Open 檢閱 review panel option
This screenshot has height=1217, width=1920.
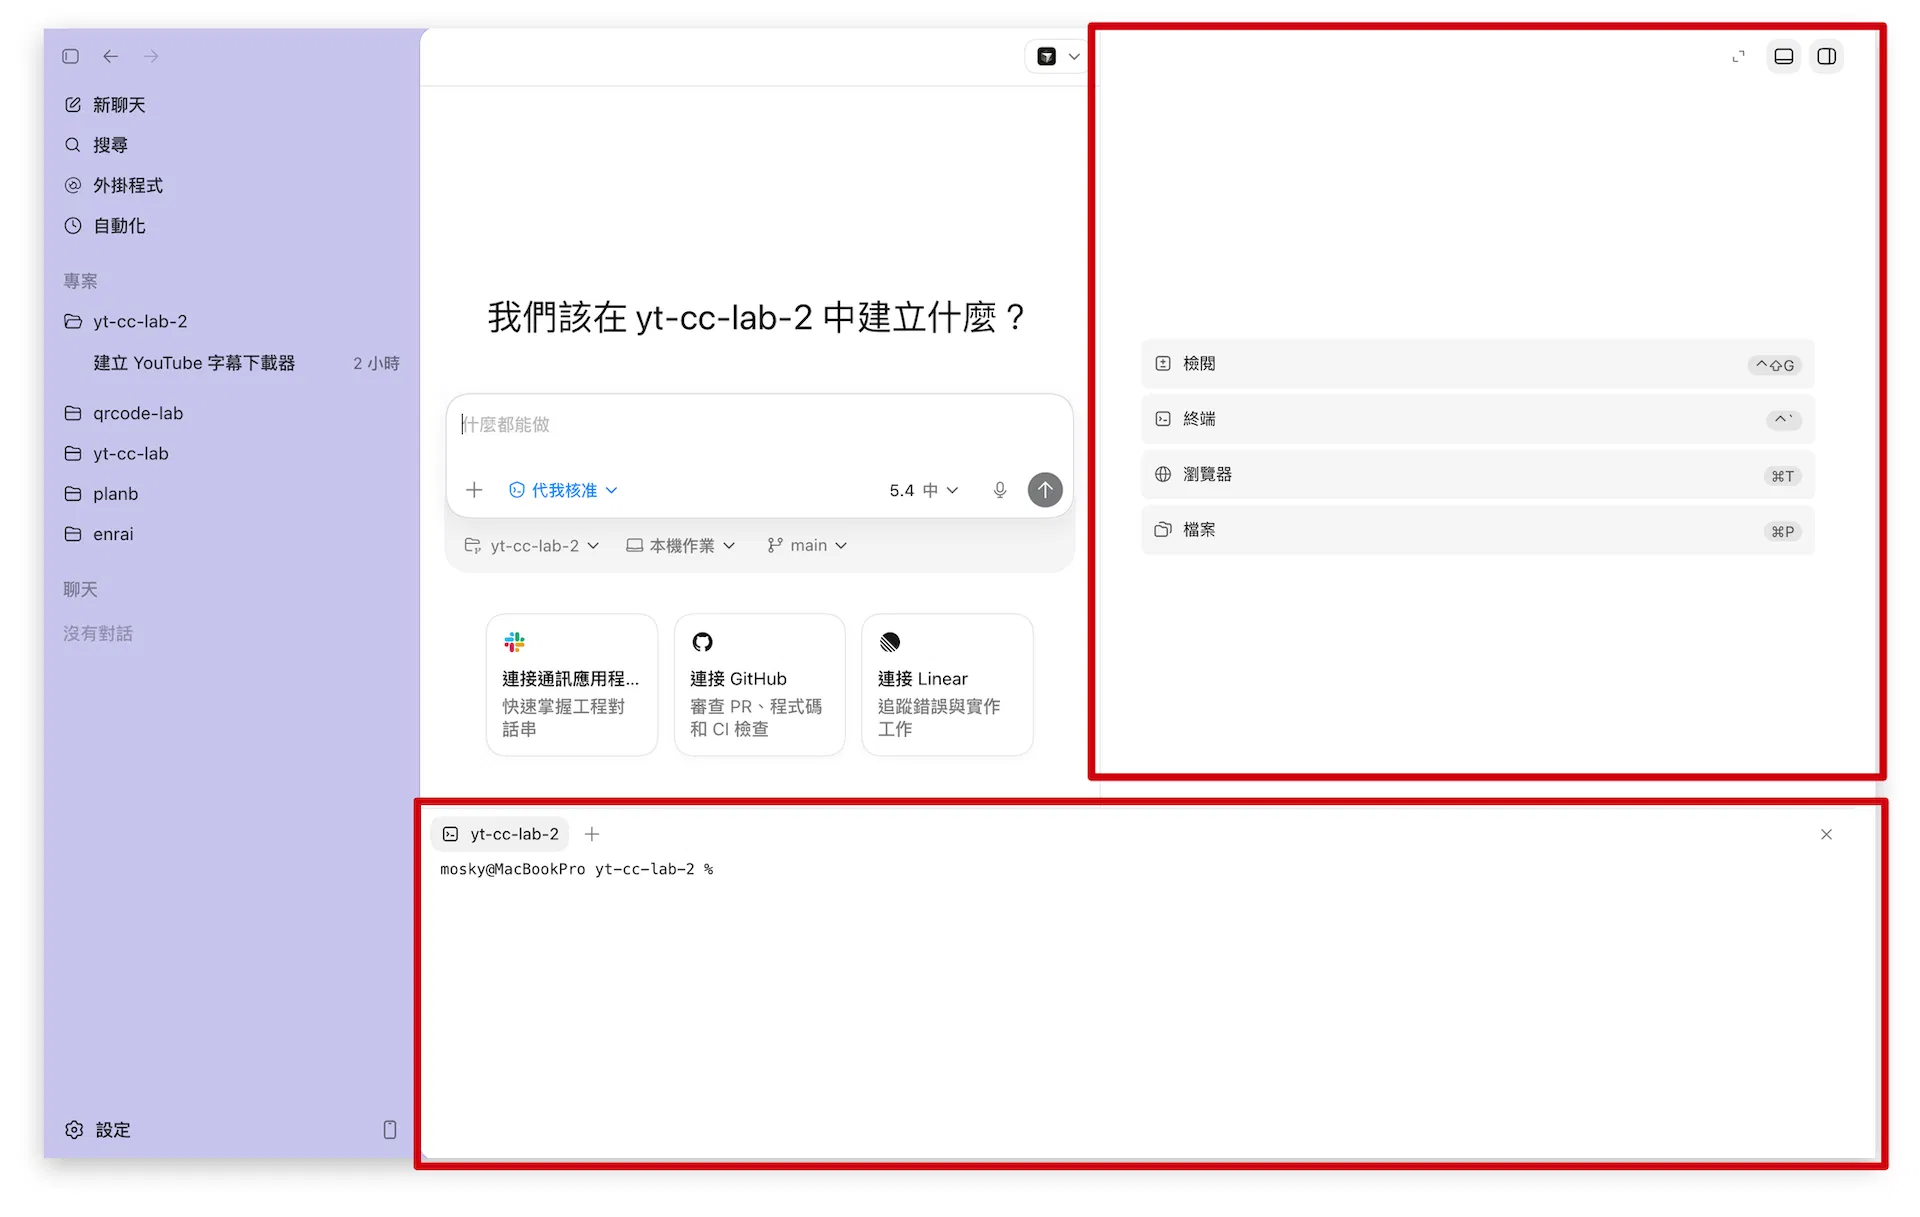click(x=1477, y=364)
